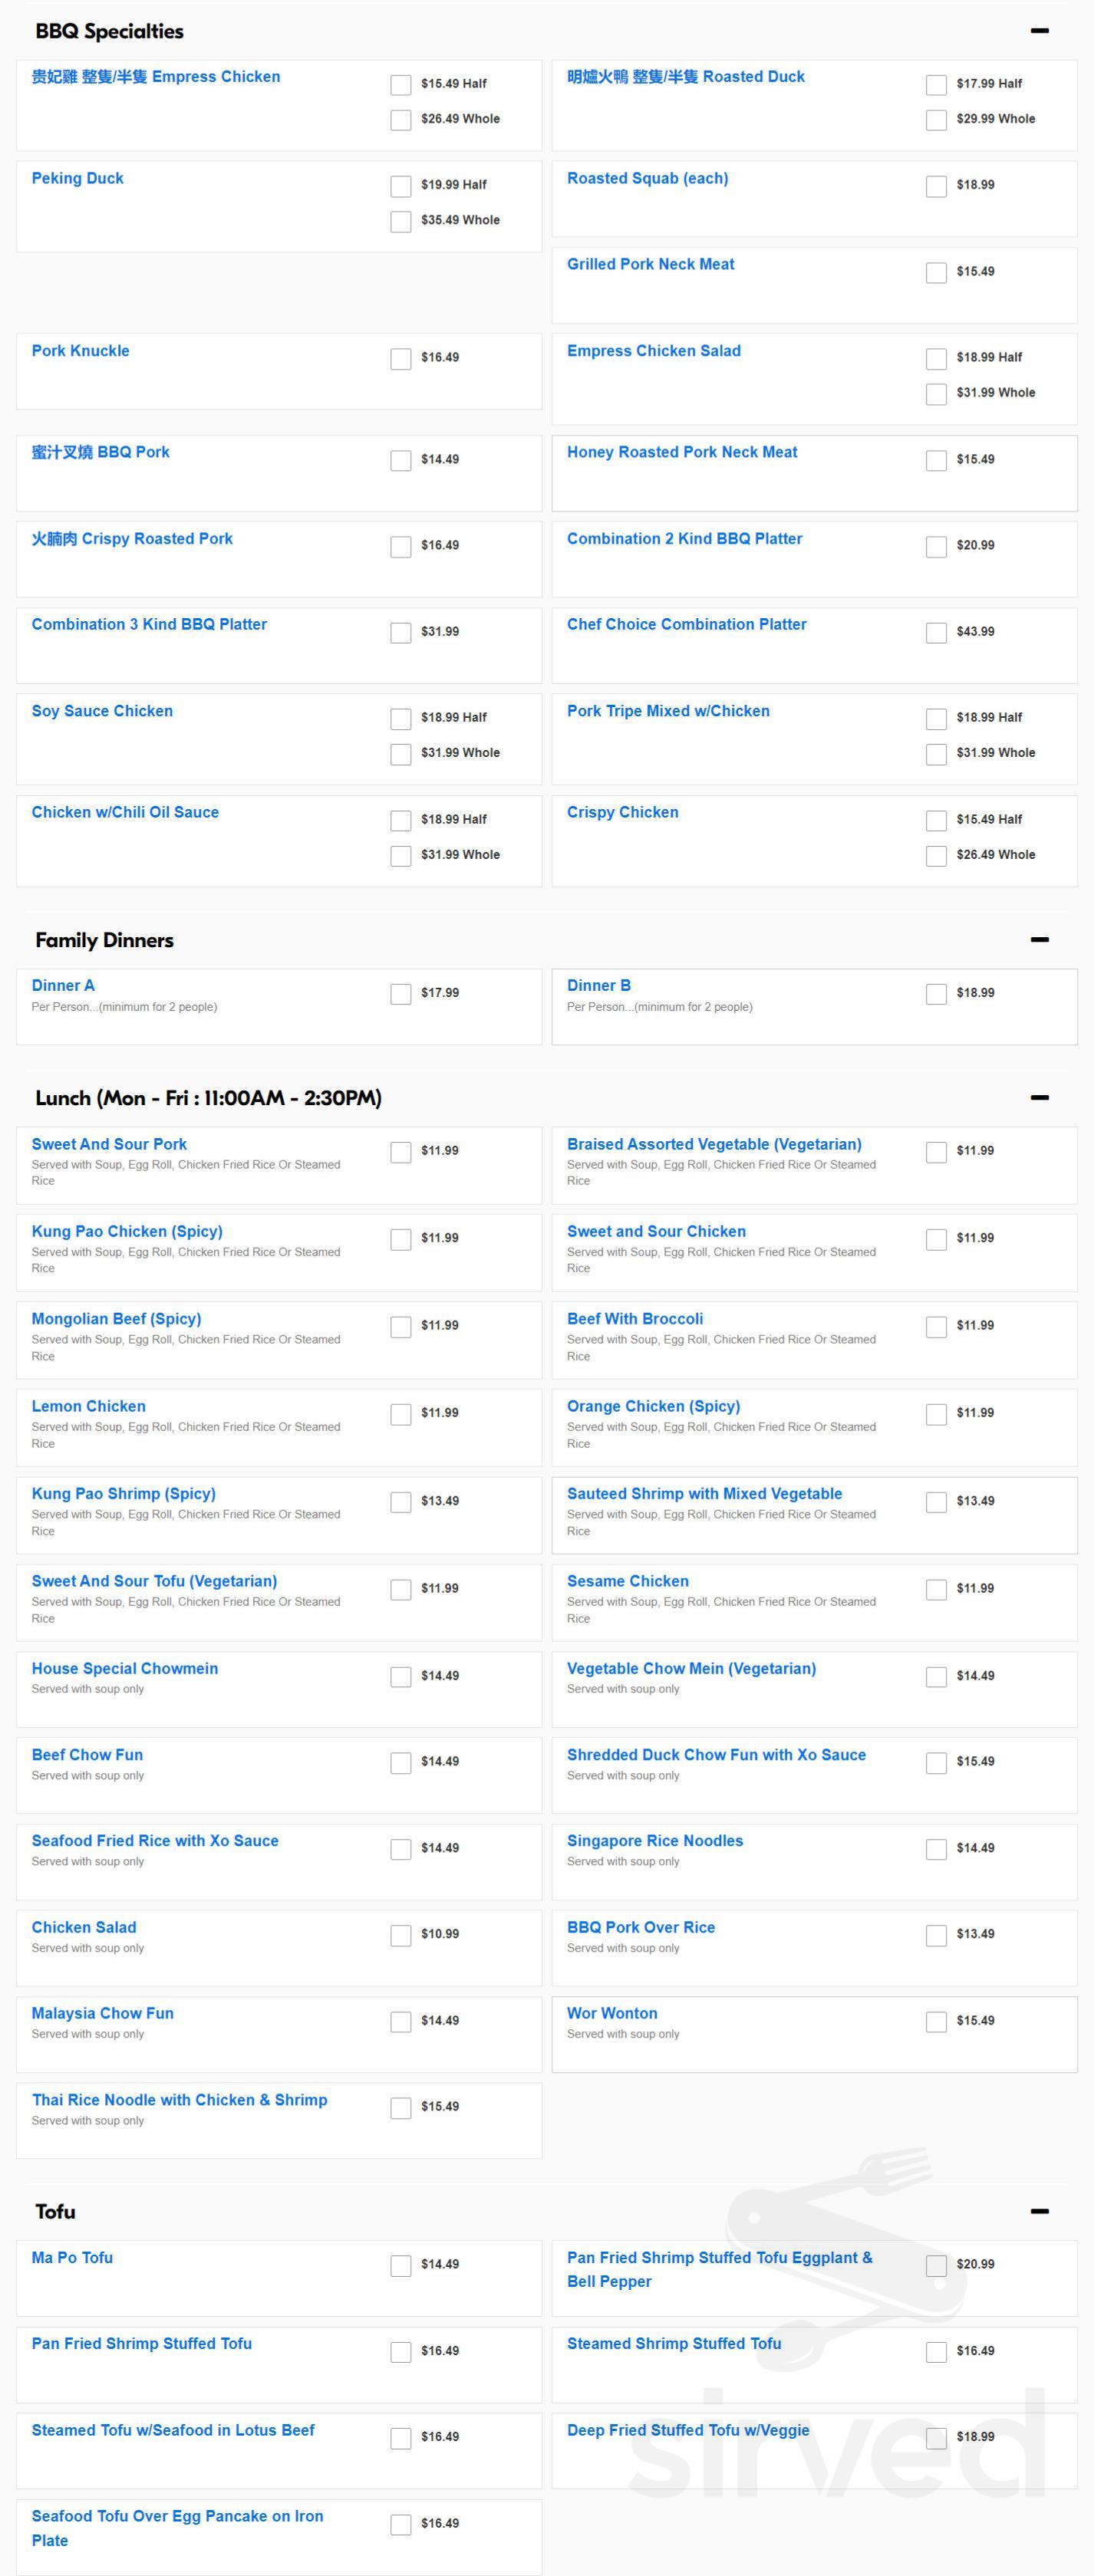Open the Mongolian Beef (Spicy) item
The image size is (1094, 2576).
click(116, 1319)
